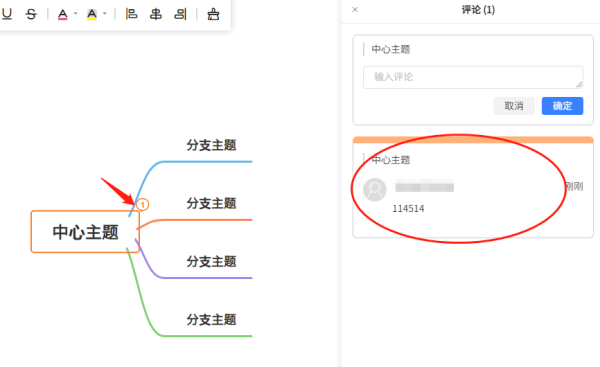
Task: Click 中心主题 label above comment input
Action: point(391,49)
